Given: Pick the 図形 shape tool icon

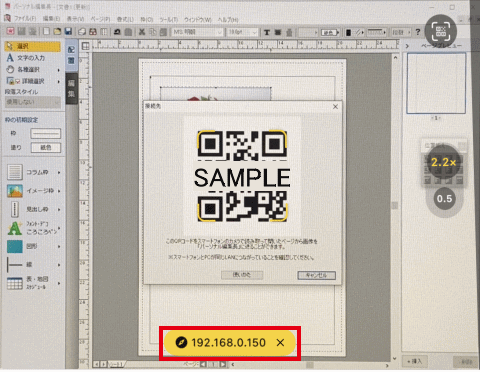Looking at the screenshot, I should click(x=15, y=246).
